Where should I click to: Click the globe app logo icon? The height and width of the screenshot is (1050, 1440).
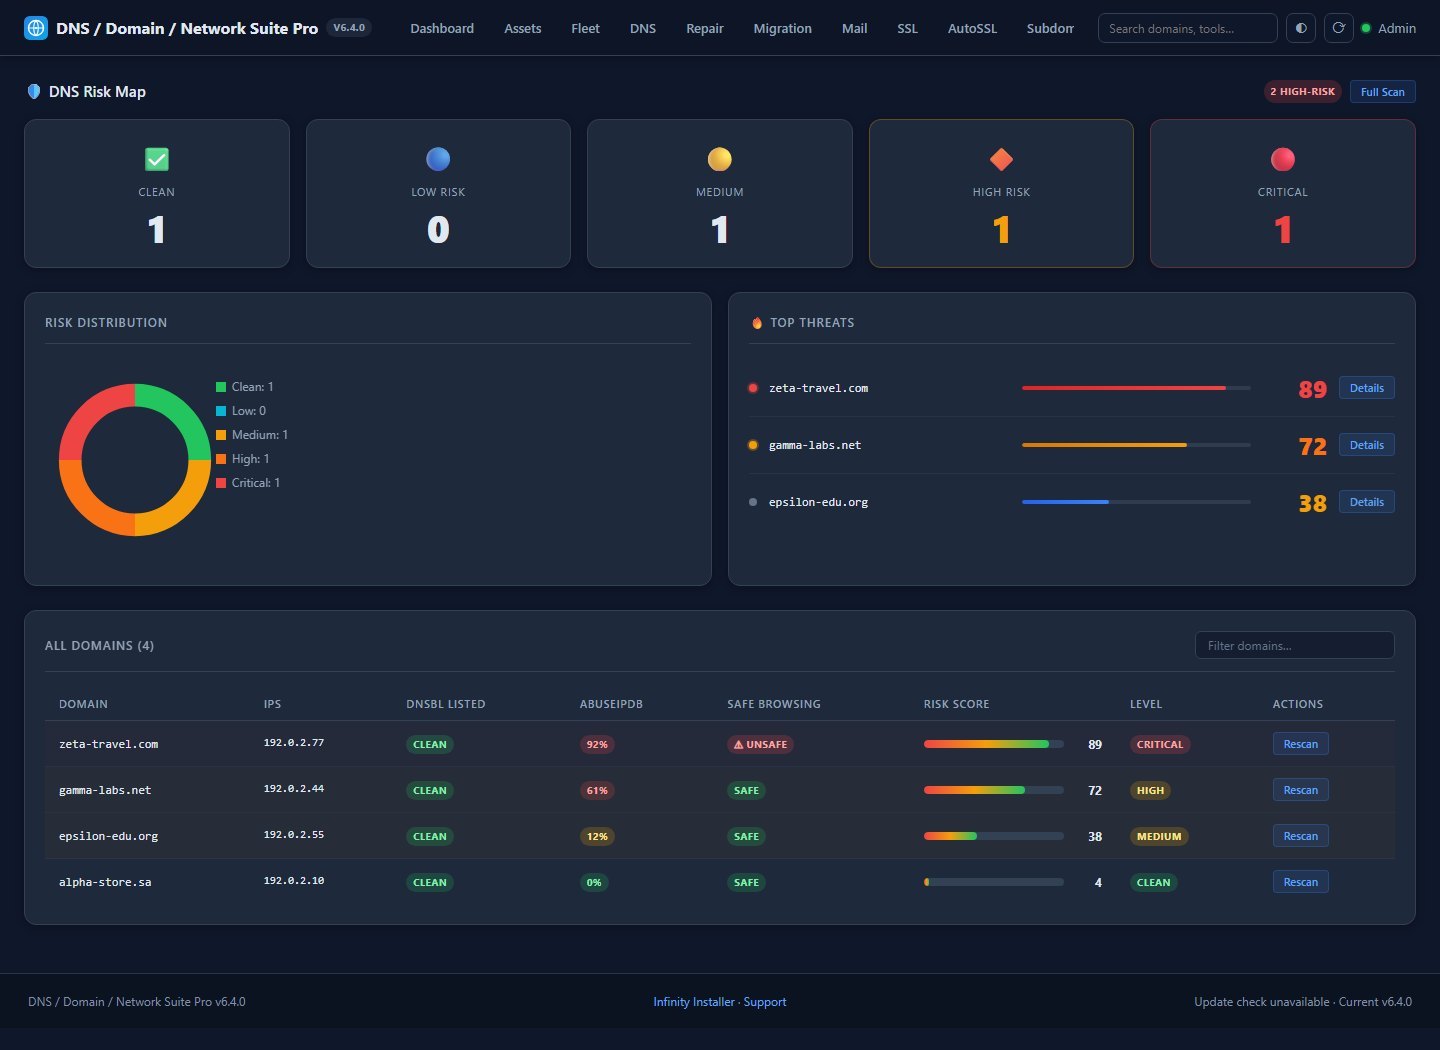(35, 28)
